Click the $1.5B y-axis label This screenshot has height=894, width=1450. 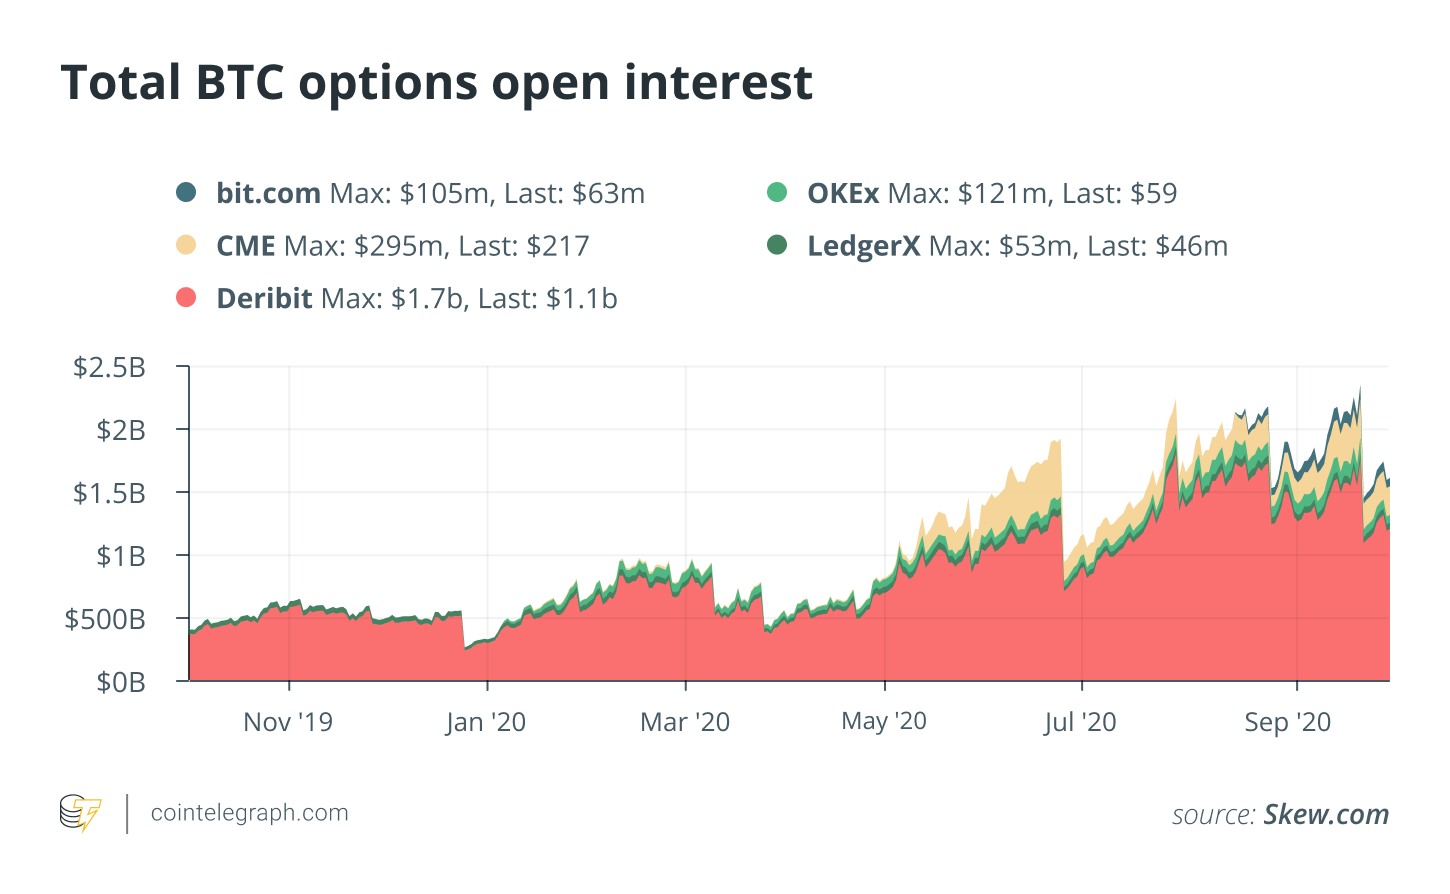click(x=109, y=493)
